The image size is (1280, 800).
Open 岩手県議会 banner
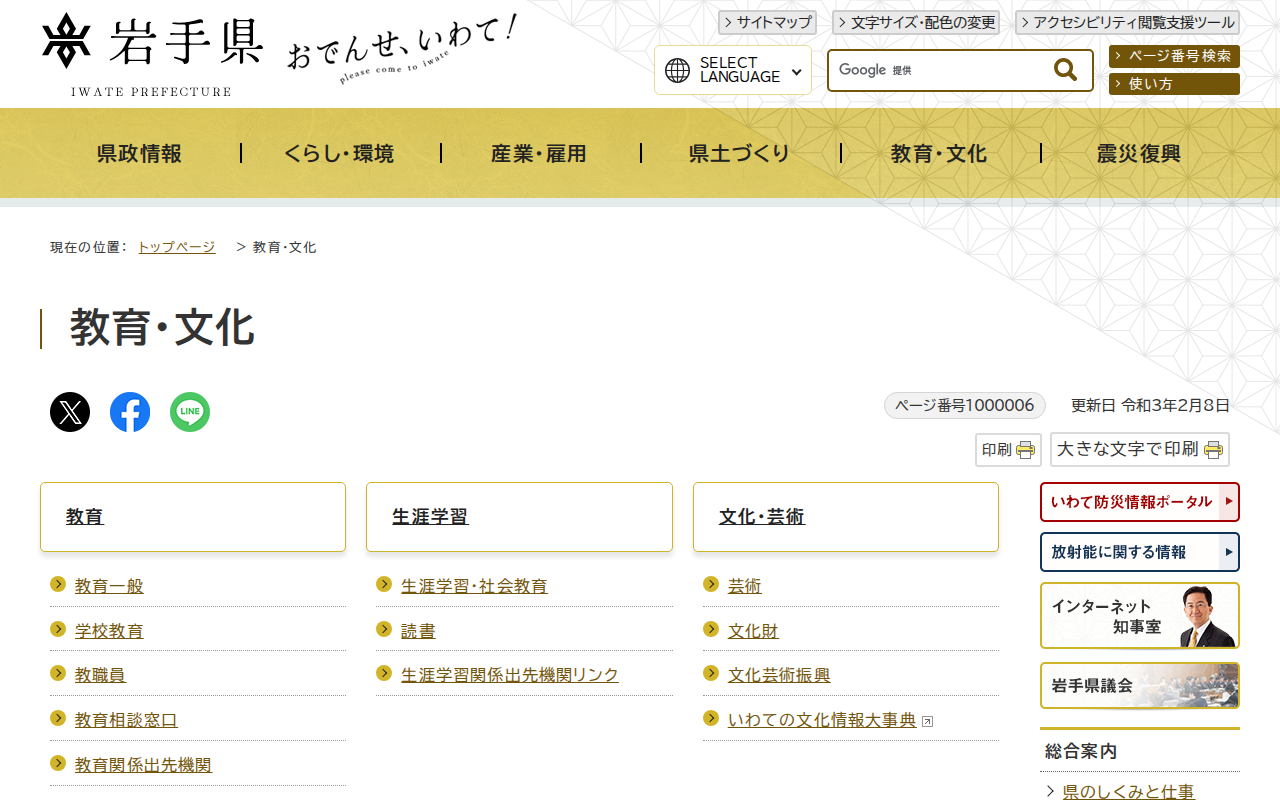[x=1140, y=686]
